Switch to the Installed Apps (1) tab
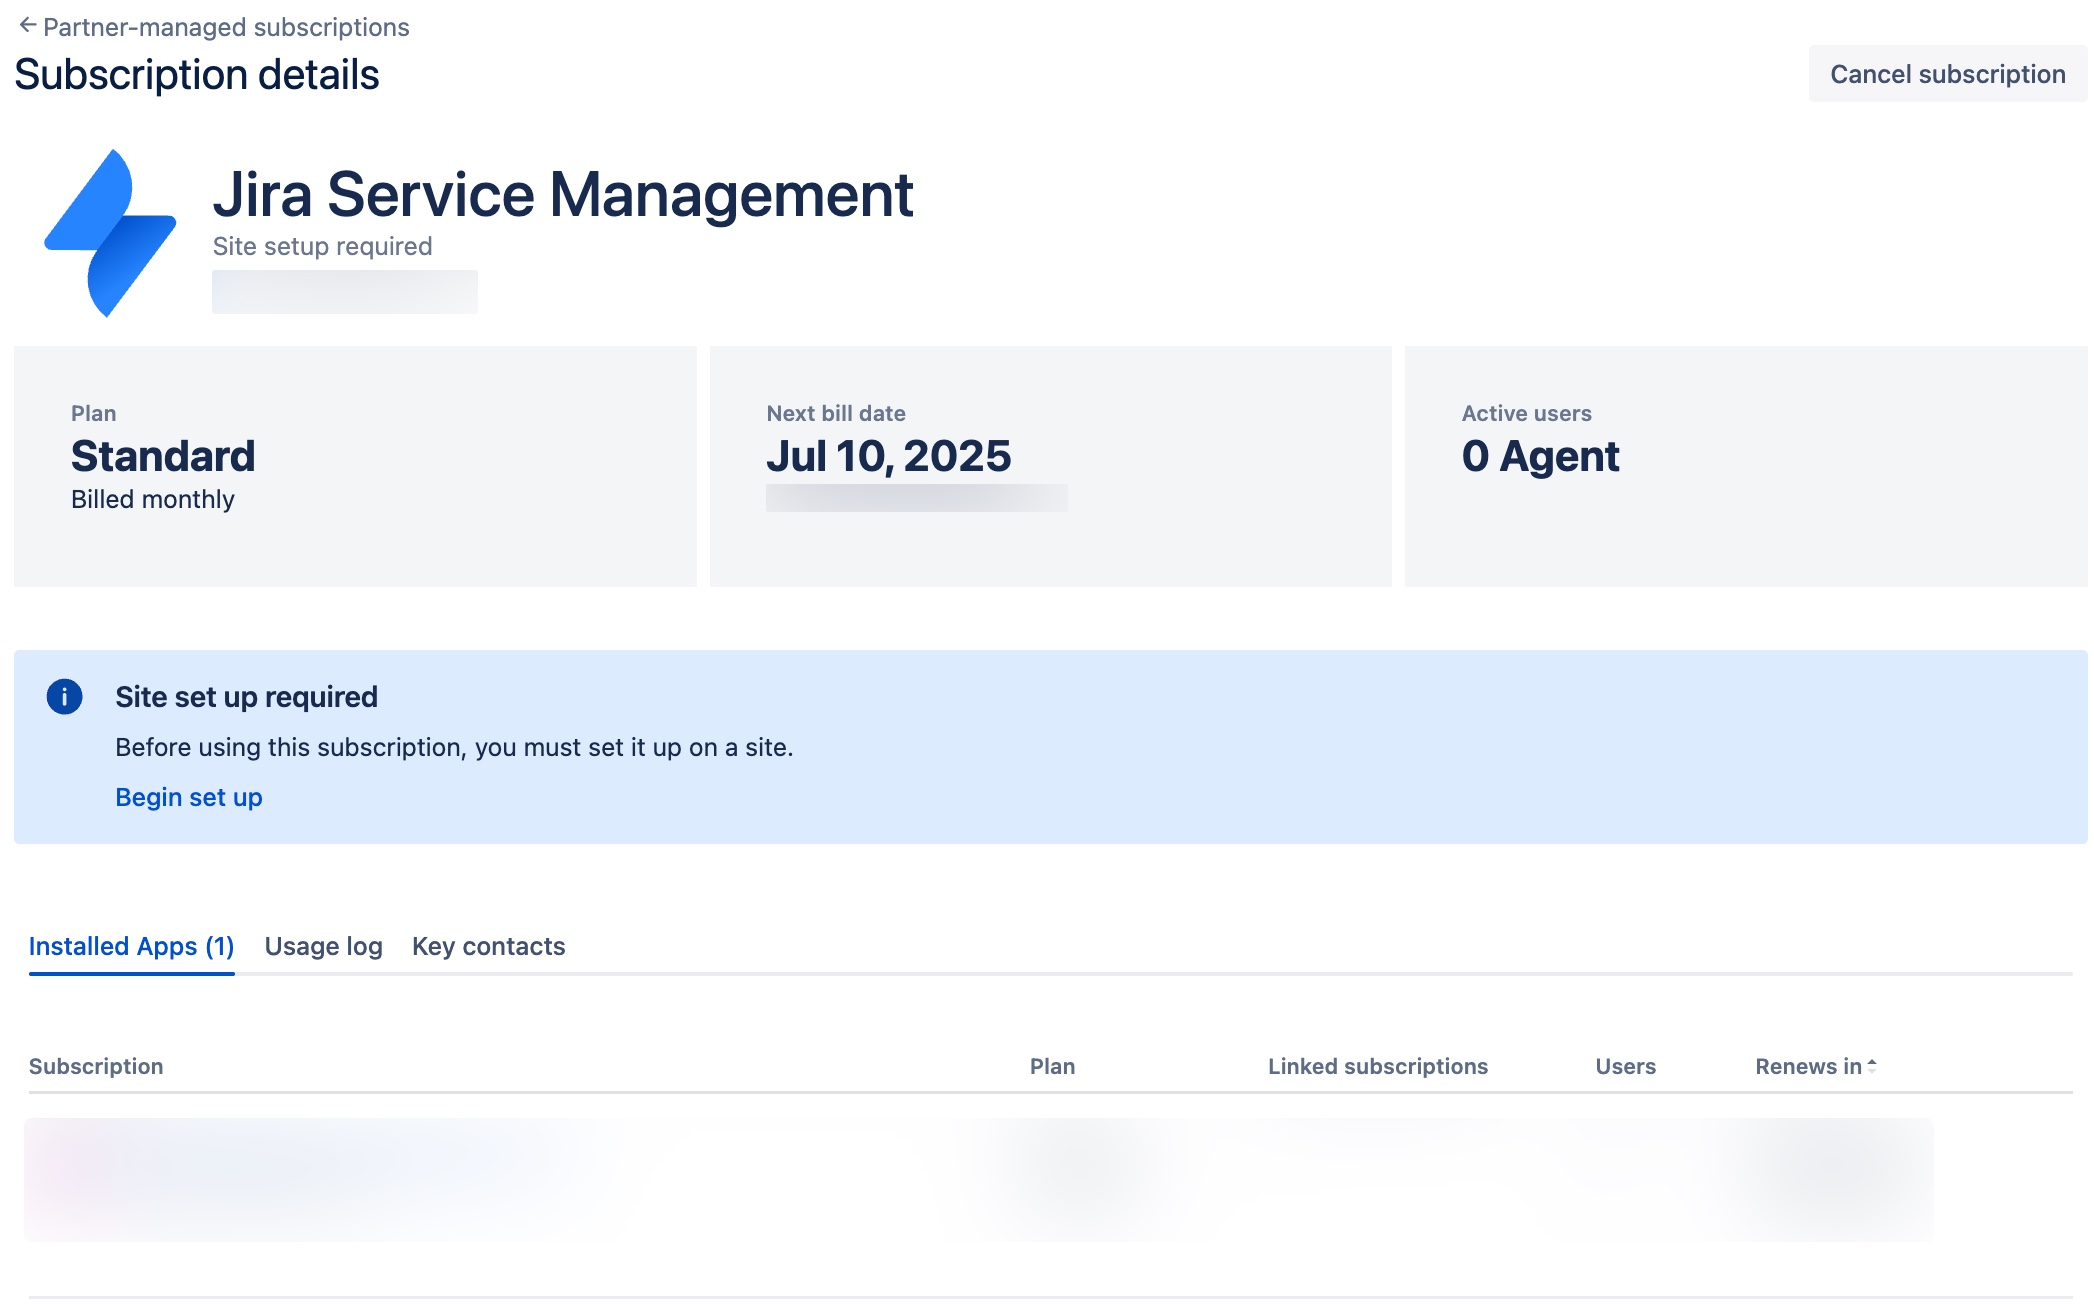 (x=132, y=946)
